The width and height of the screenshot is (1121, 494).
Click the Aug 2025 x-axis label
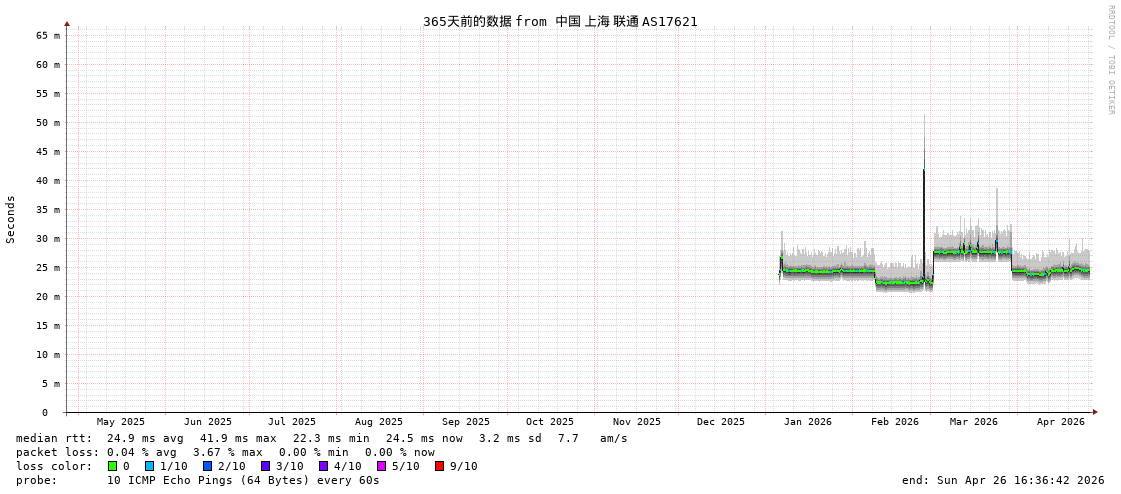379,422
